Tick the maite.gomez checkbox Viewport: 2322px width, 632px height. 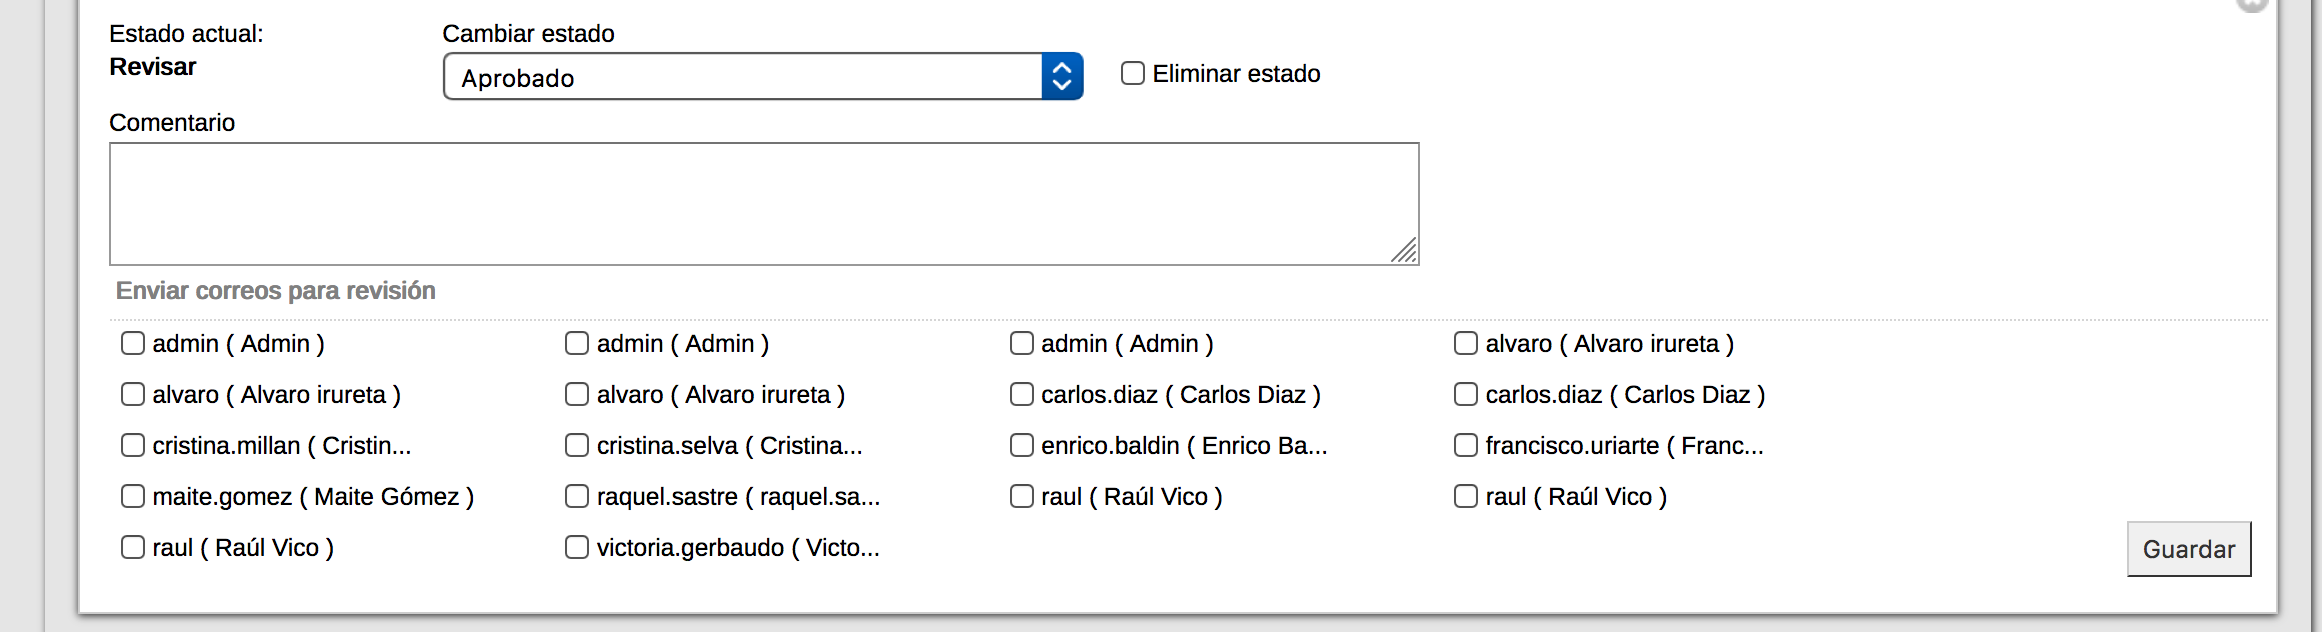pos(133,496)
